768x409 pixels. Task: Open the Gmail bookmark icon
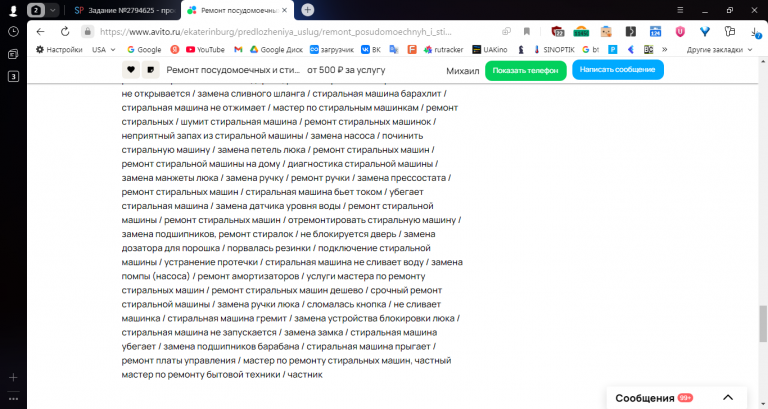pos(238,49)
